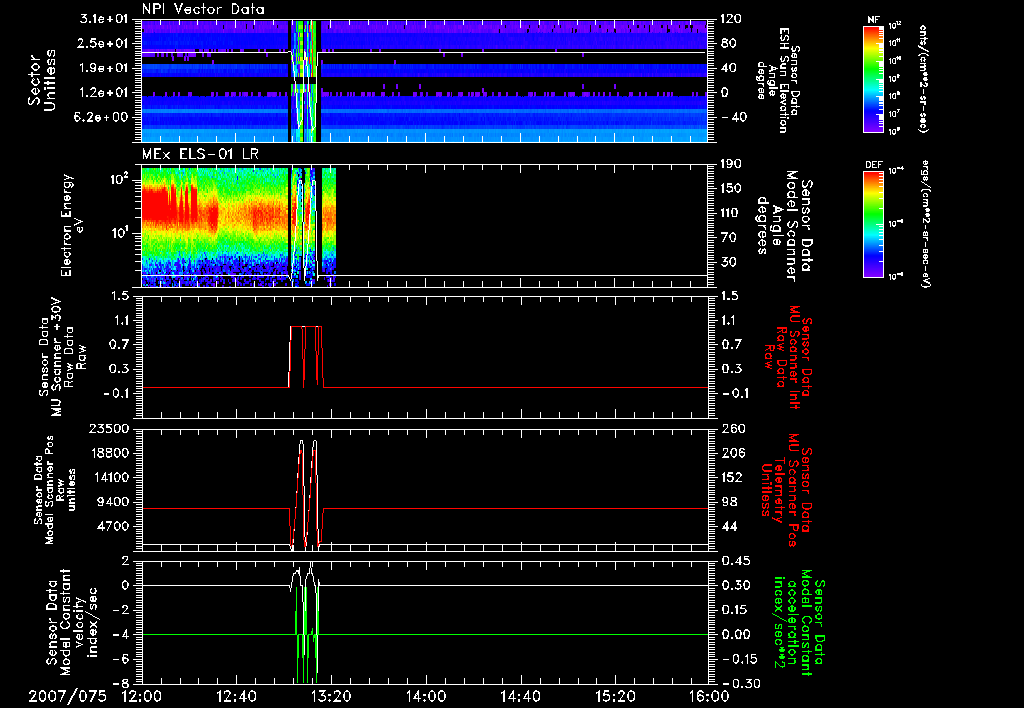Click the 4700 scanner position tick
This screenshot has height=708, width=1024.
pos(113,526)
